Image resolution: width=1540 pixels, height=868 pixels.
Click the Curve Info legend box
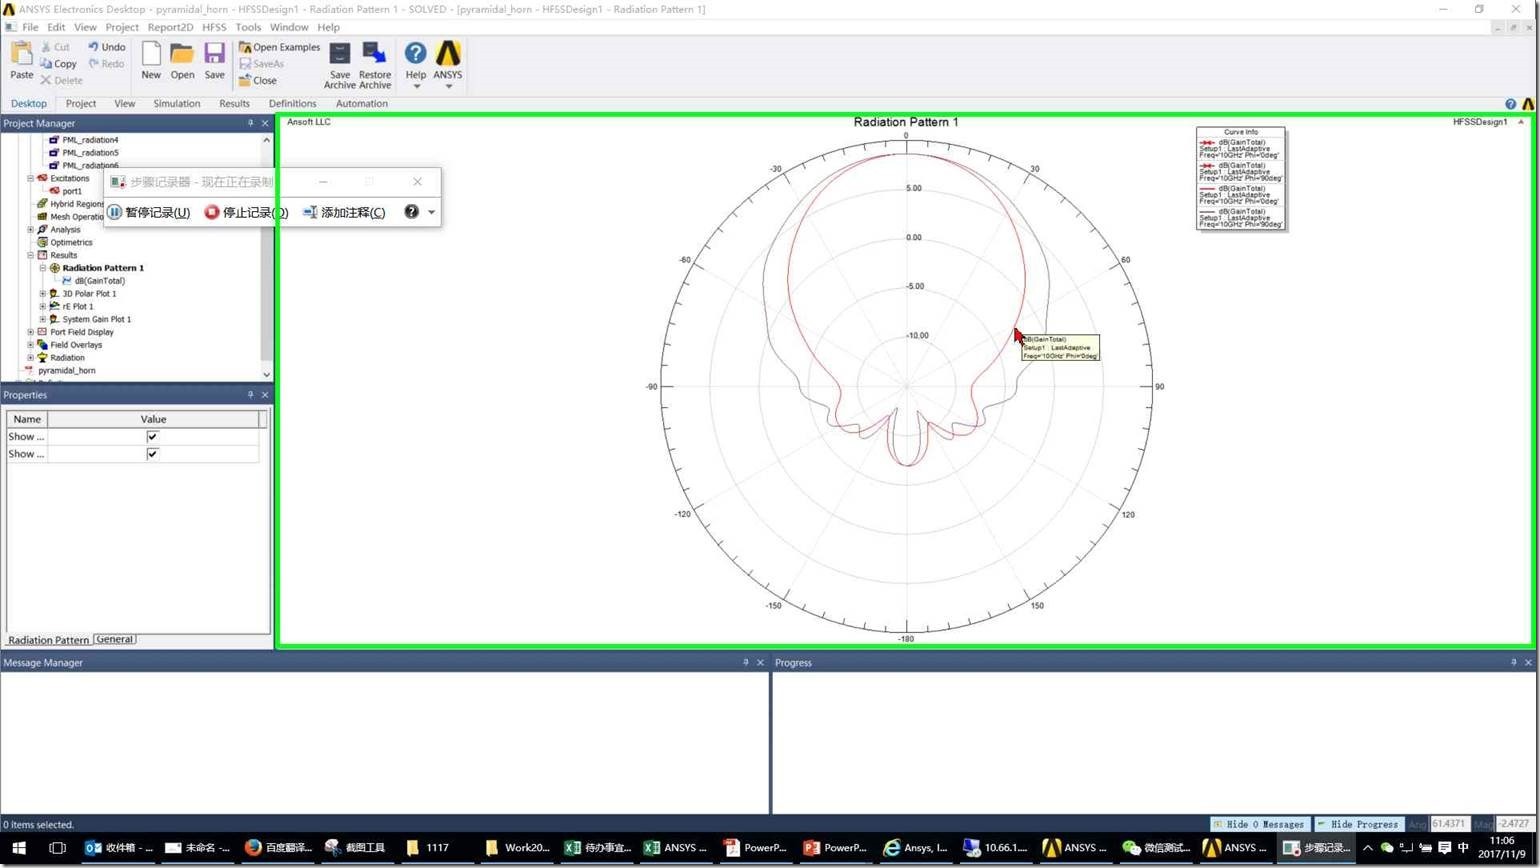click(1240, 178)
